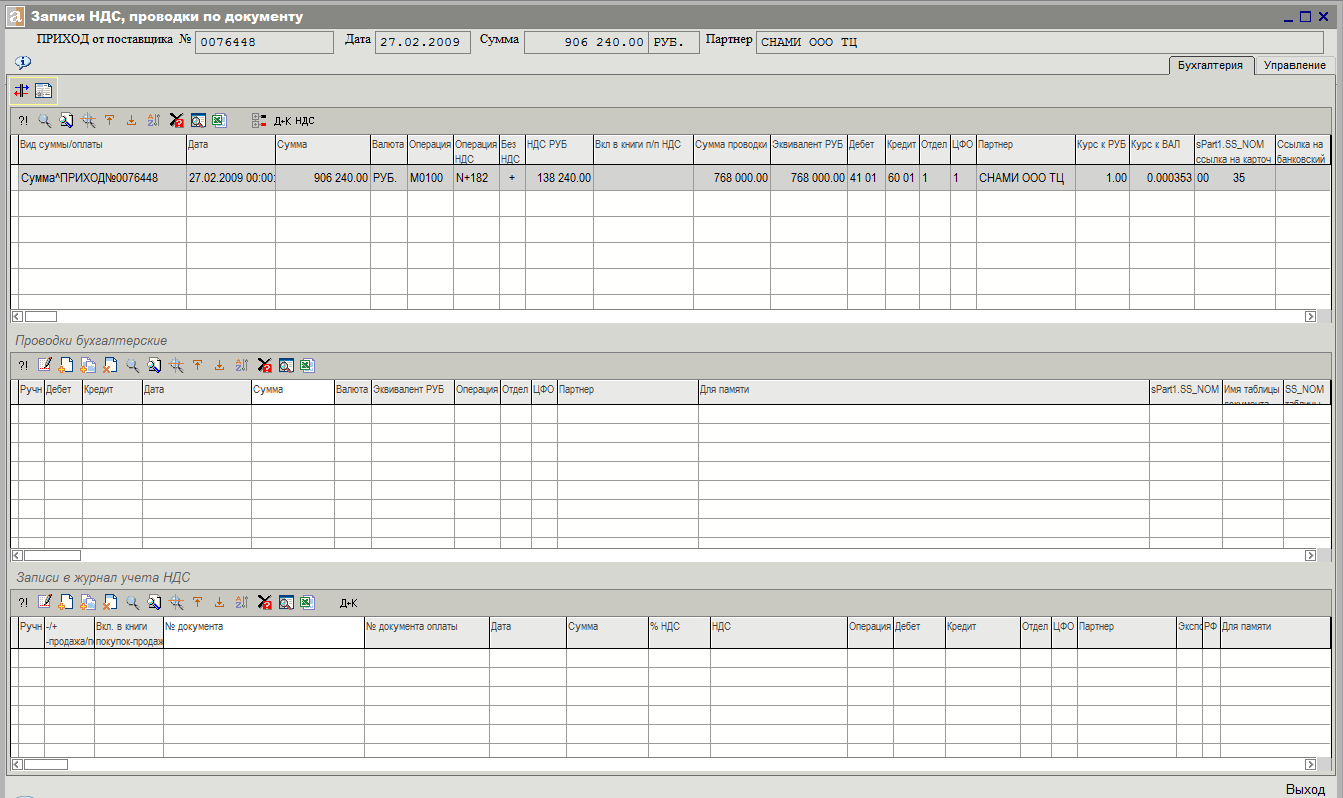Screen dimensions: 1343x798
Task: Click the document number field 0076448
Action: 264,42
